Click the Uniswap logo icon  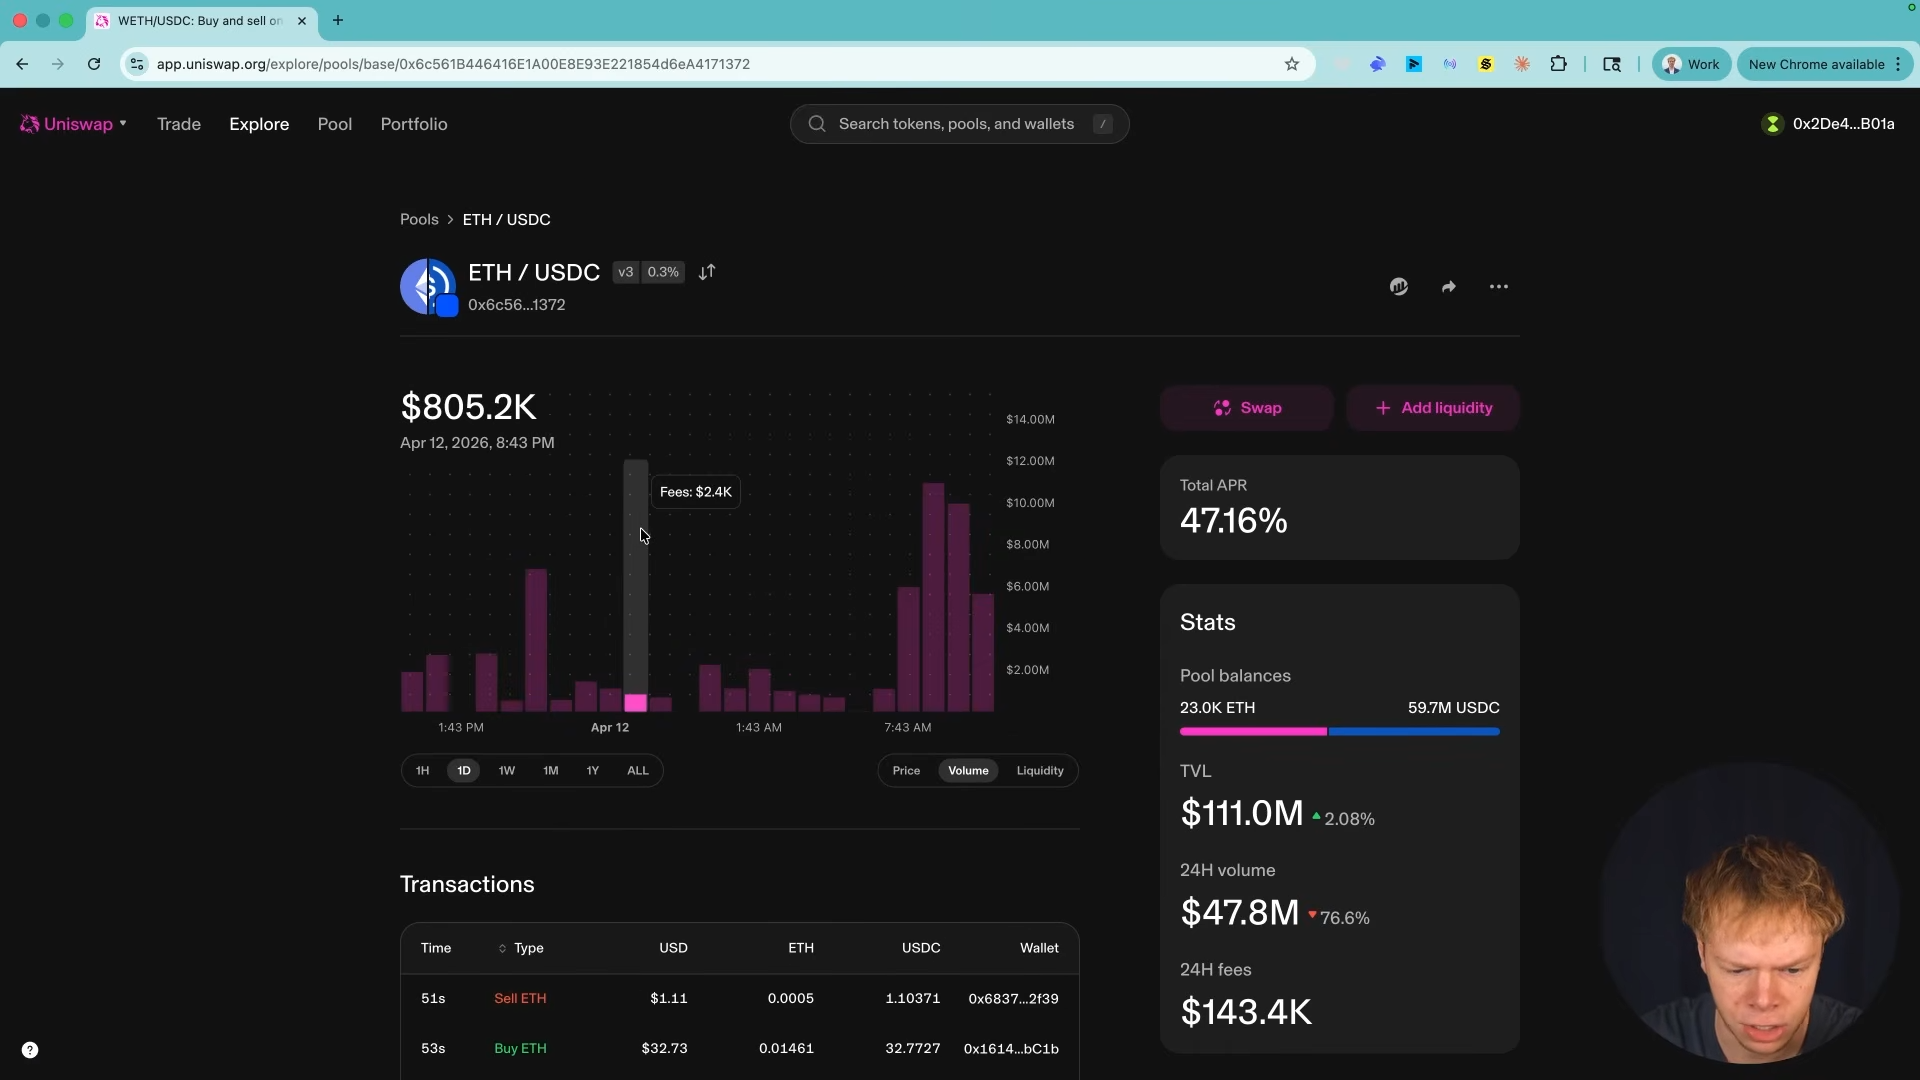pos(30,124)
